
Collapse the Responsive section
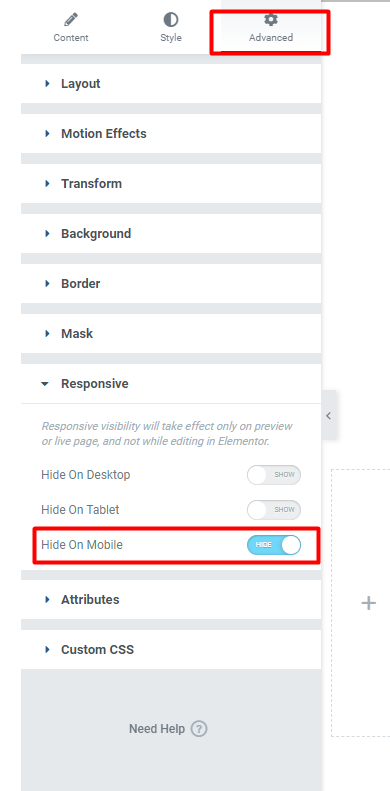(171, 384)
